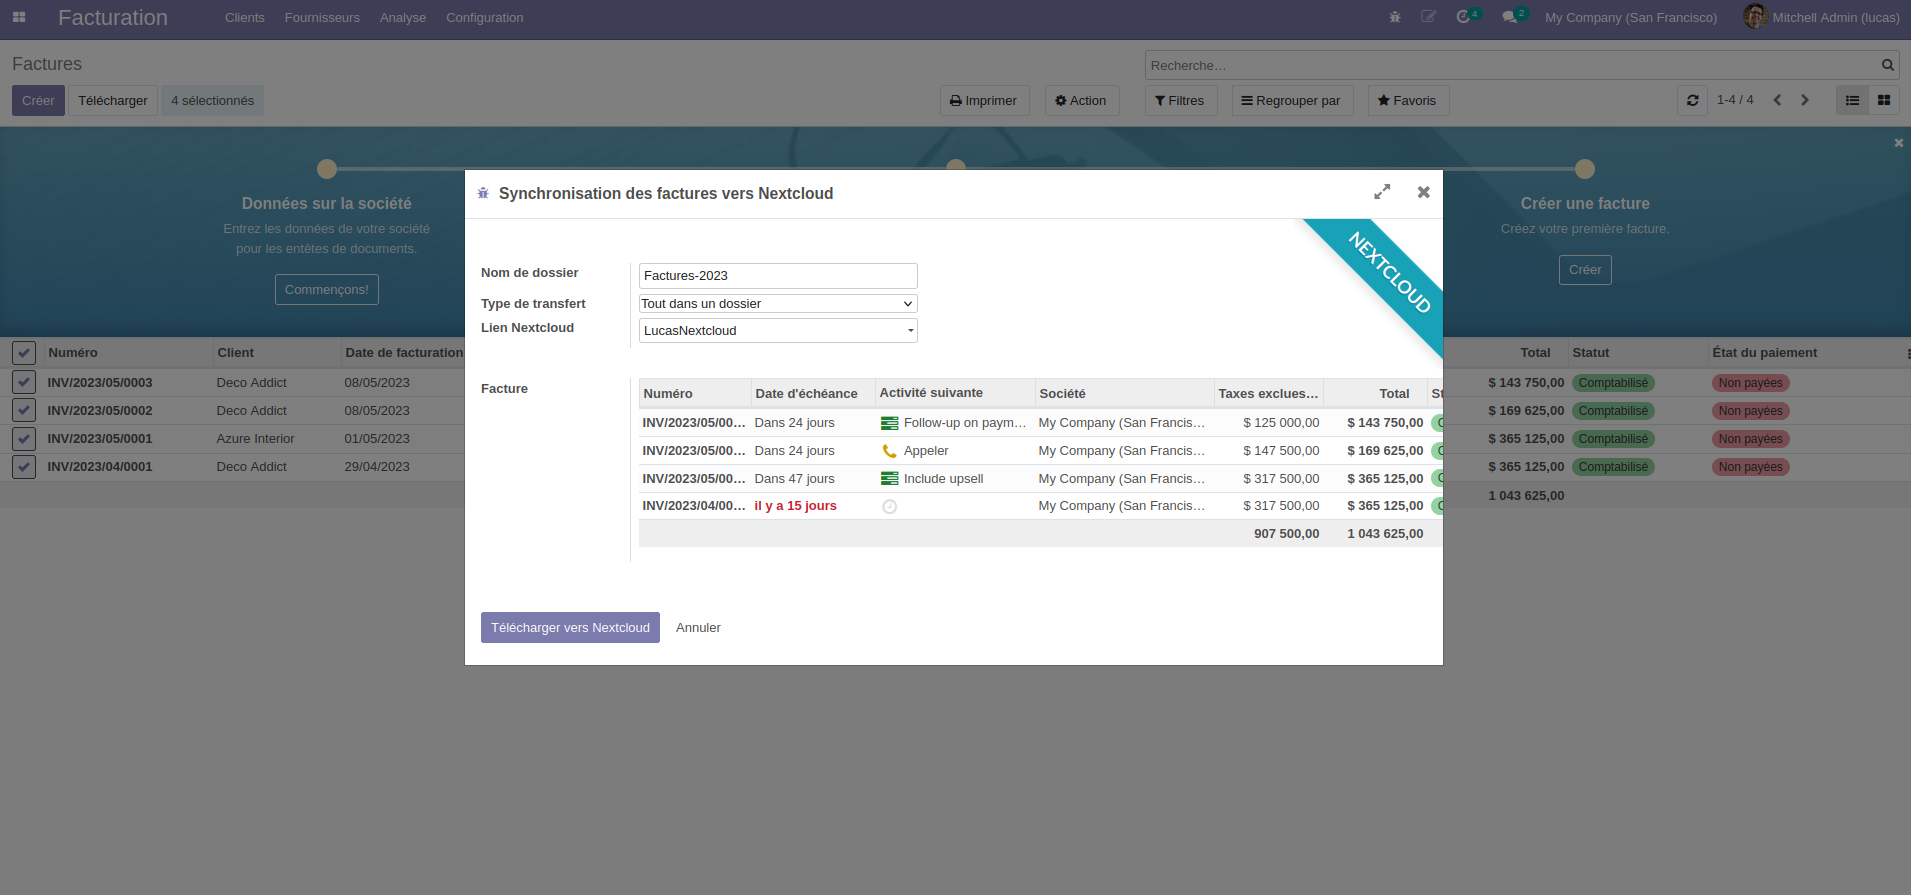1911x895 pixels.
Task: Uncheck invoice INV/2023/05/0003 checkbox
Action: 24,382
